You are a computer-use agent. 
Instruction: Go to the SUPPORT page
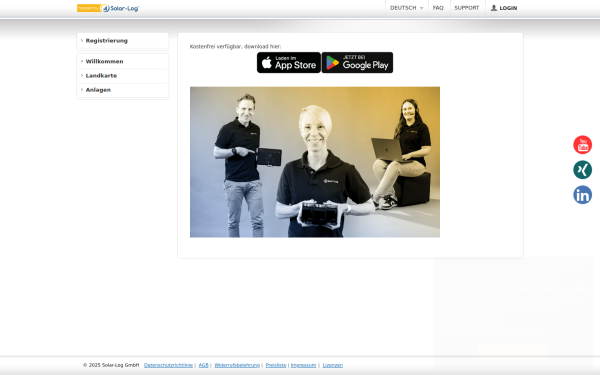(466, 8)
